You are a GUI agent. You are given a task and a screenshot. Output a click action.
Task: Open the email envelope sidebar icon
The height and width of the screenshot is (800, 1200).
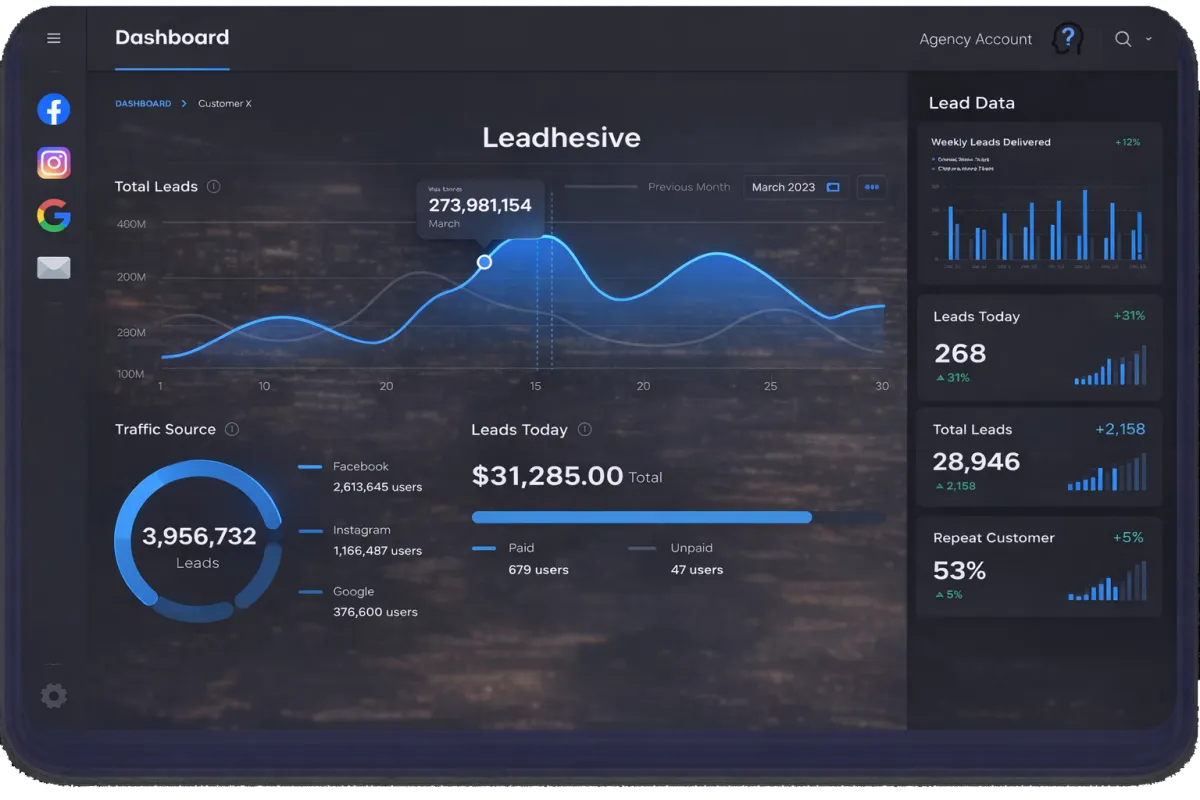point(54,268)
